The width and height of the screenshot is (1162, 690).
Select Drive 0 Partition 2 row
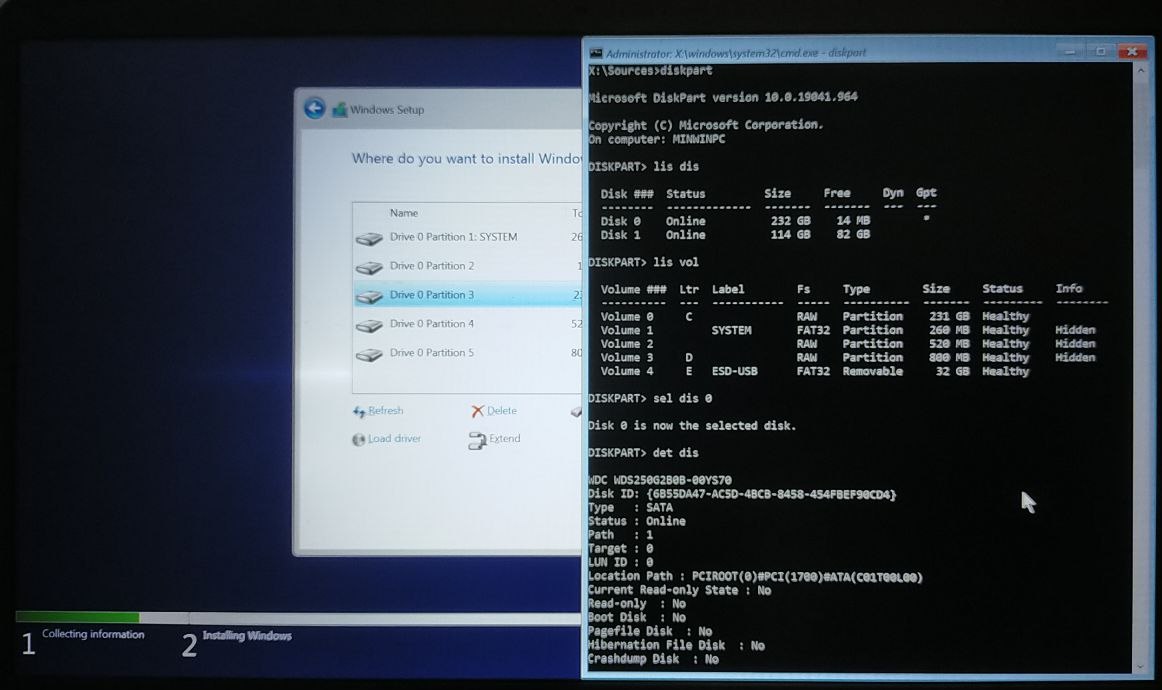pos(468,266)
